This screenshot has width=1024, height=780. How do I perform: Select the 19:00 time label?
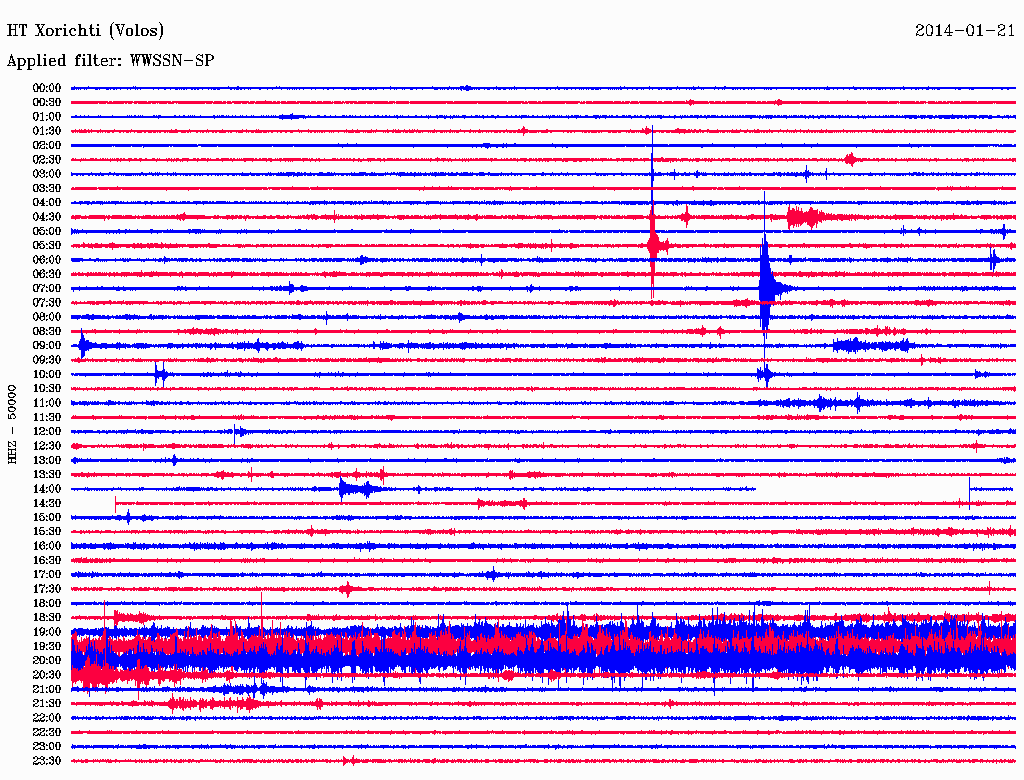(x=47, y=632)
